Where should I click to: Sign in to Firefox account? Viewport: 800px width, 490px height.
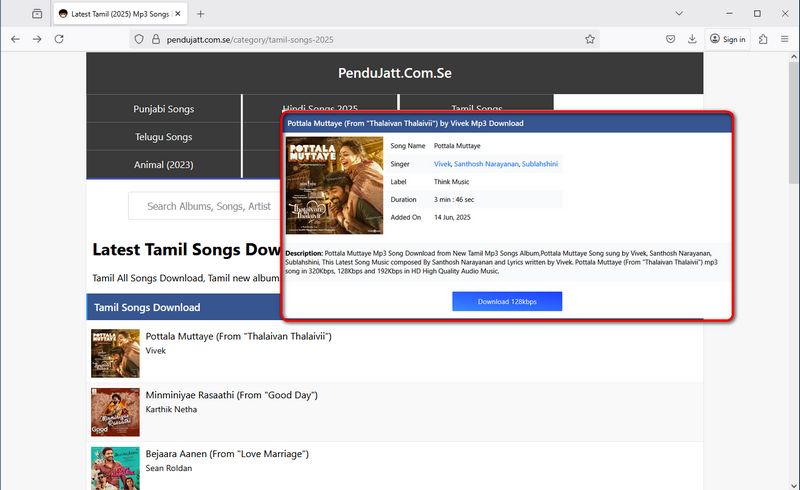point(728,39)
